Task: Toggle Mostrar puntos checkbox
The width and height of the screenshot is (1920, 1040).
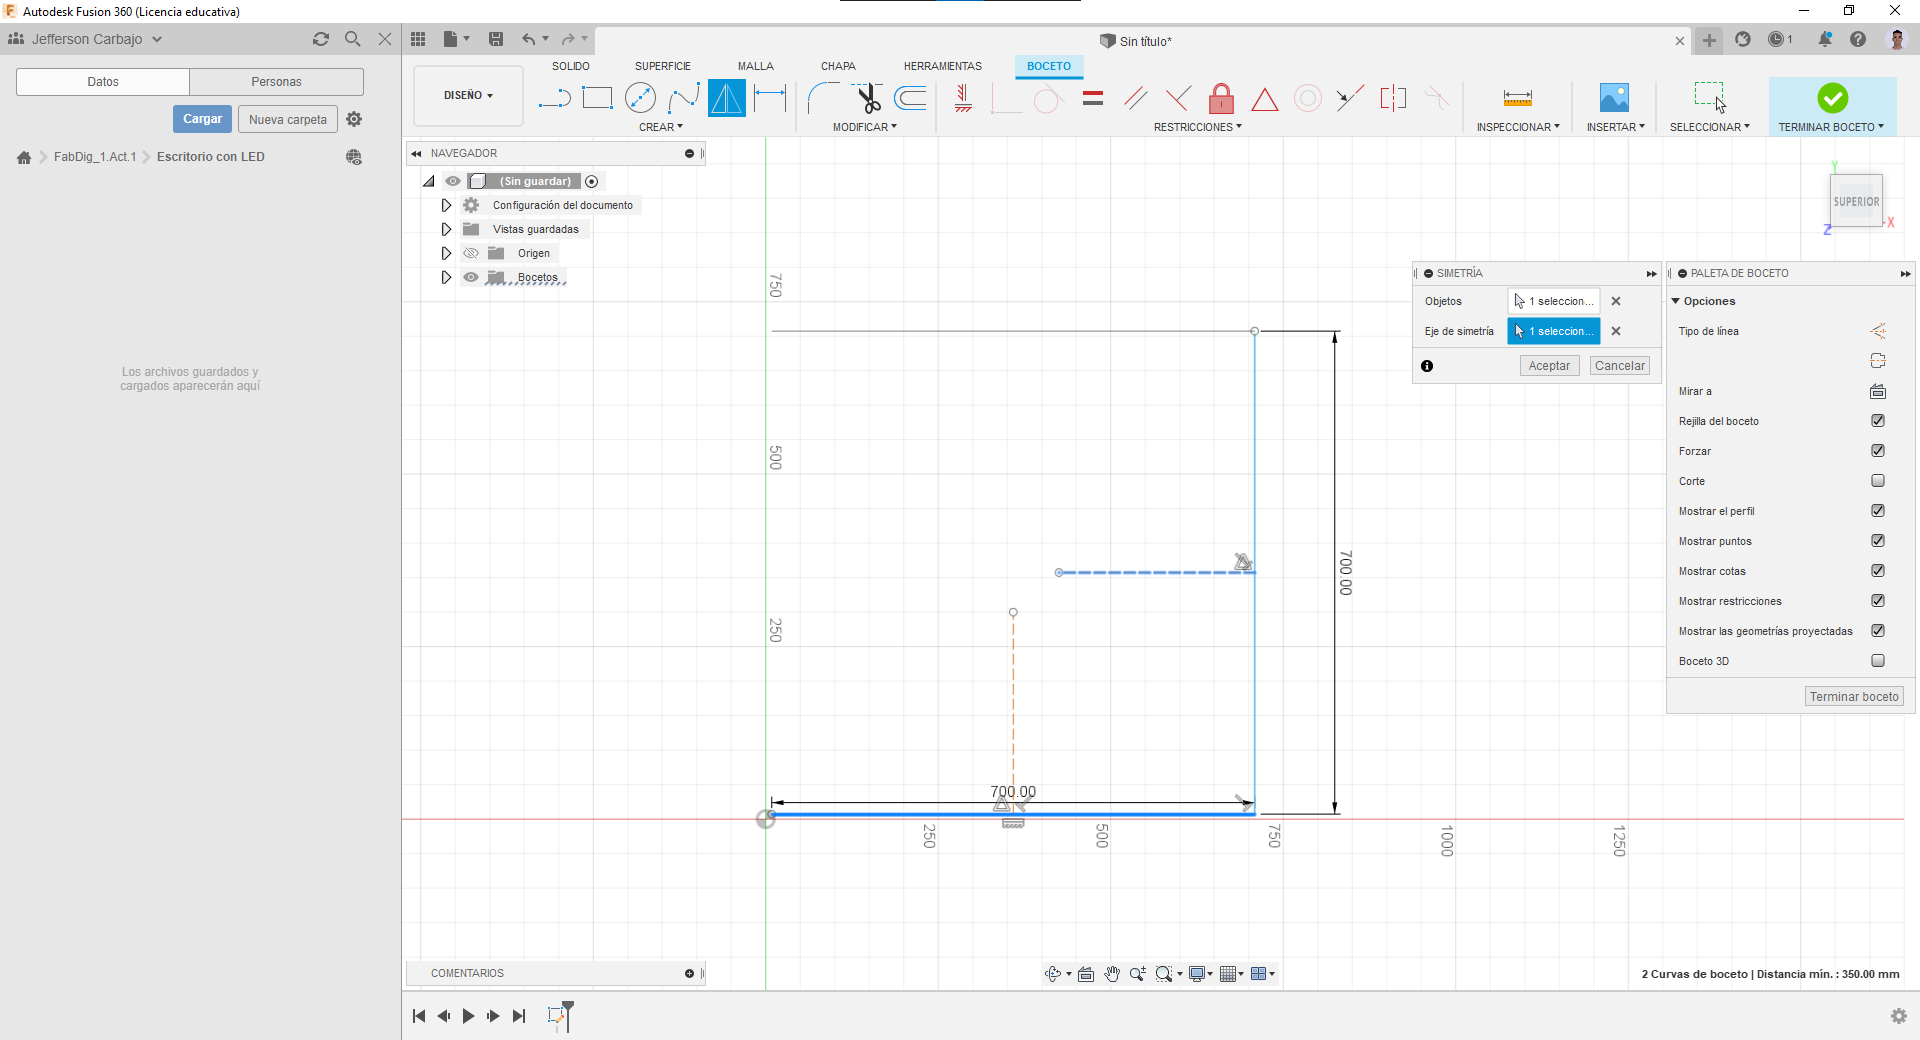Action: click(1878, 541)
